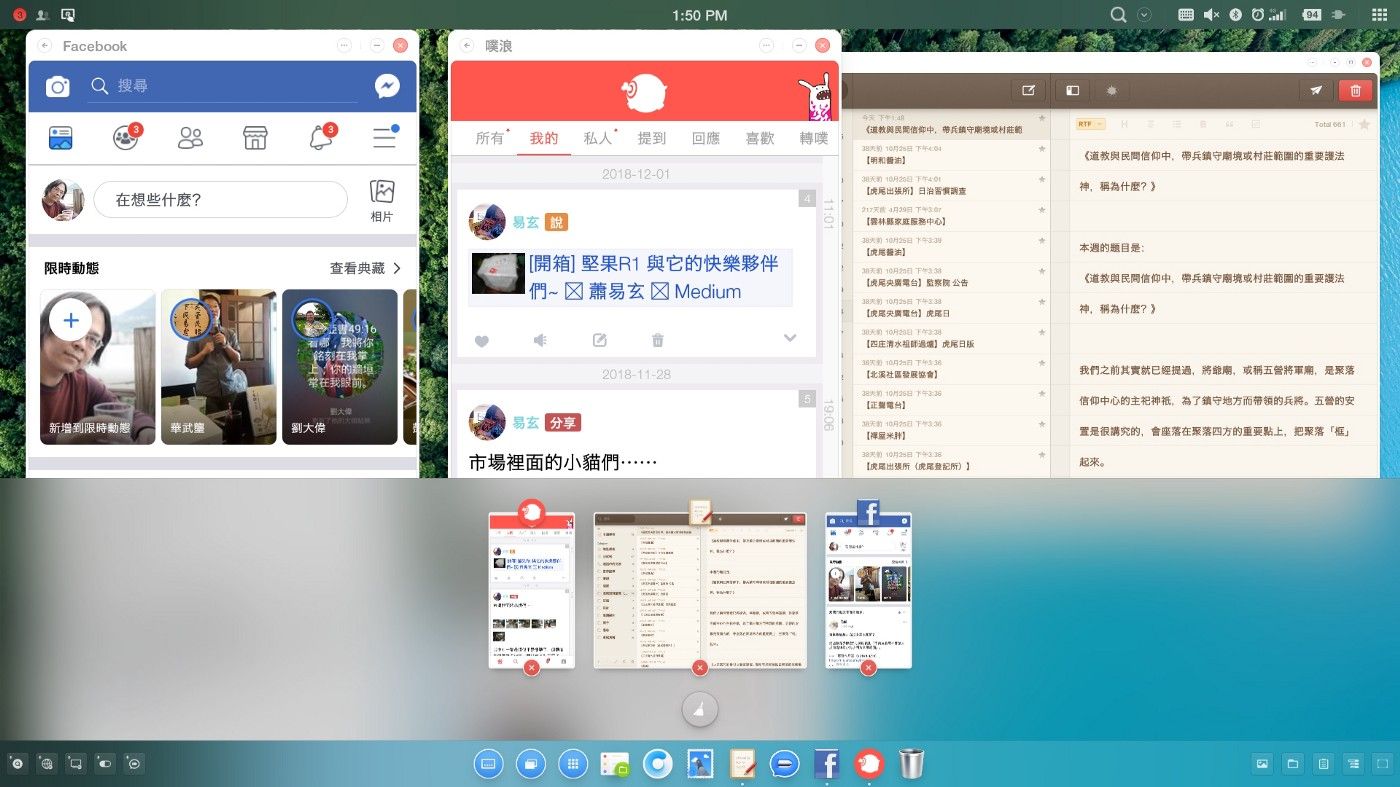Open Facebook Marketplace icon
Screen dimensions: 1400x787
255,138
